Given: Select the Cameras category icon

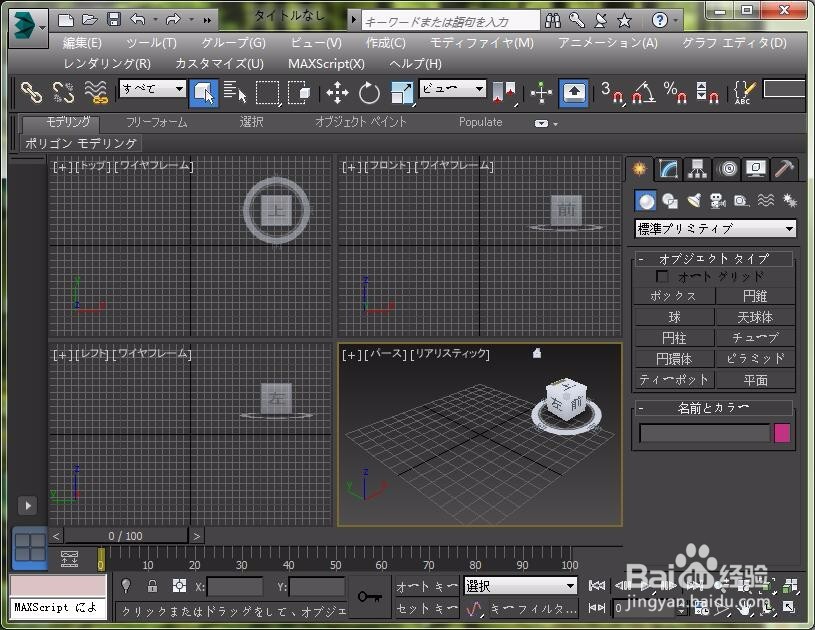Looking at the screenshot, I should 718,201.
